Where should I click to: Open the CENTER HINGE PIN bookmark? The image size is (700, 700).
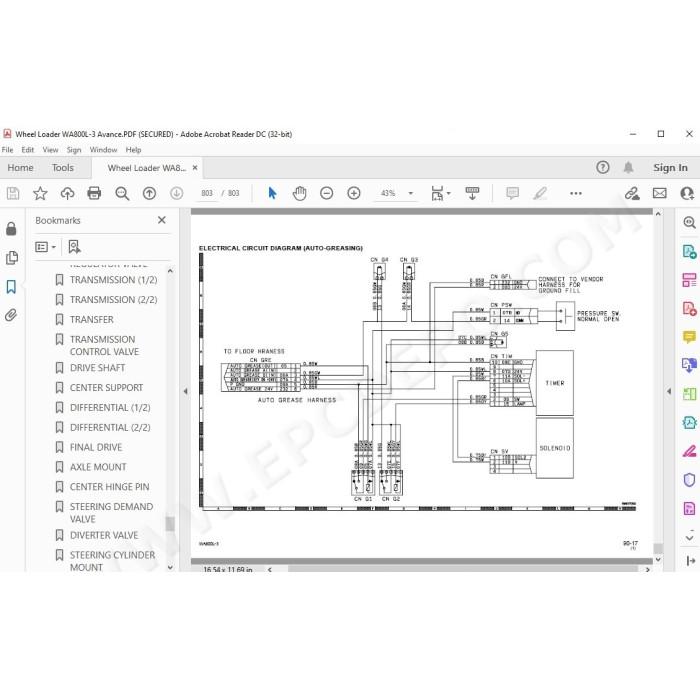click(109, 487)
